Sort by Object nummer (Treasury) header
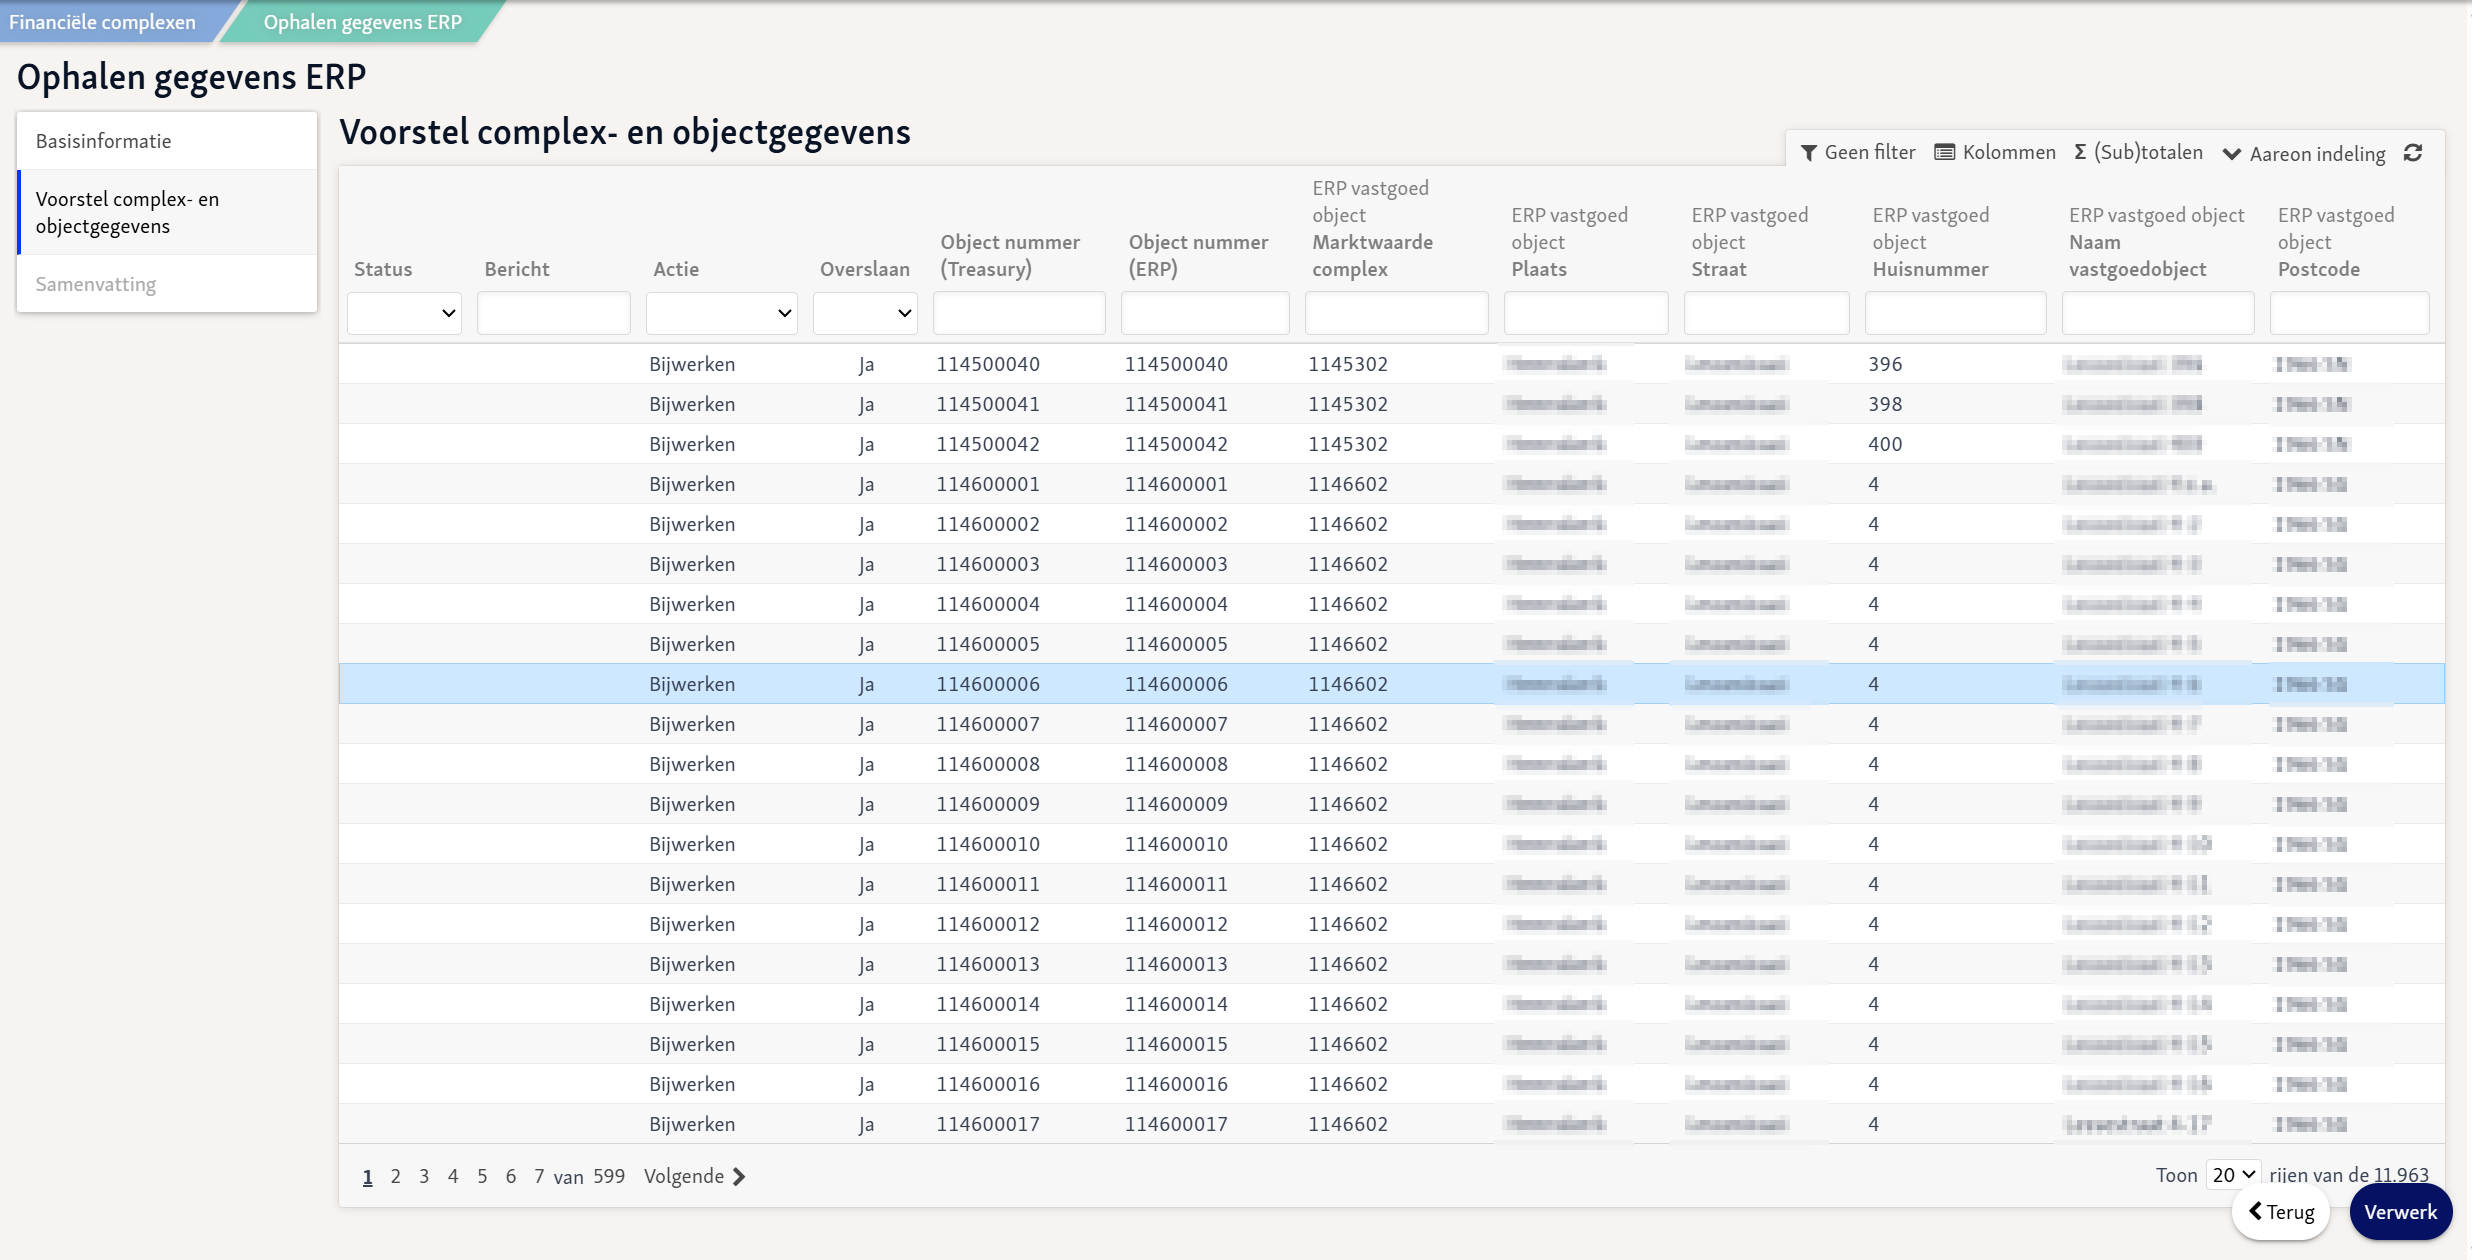 1010,255
